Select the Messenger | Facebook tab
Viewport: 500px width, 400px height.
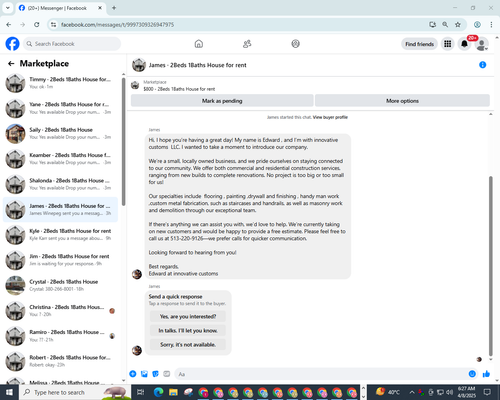60,8
